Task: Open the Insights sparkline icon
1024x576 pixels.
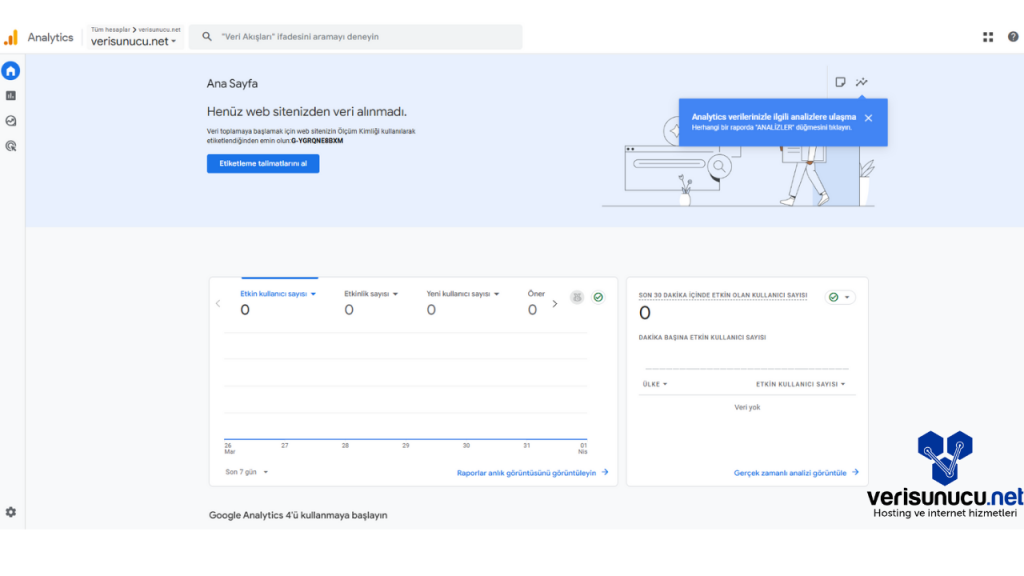Action: pyautogui.click(x=862, y=82)
